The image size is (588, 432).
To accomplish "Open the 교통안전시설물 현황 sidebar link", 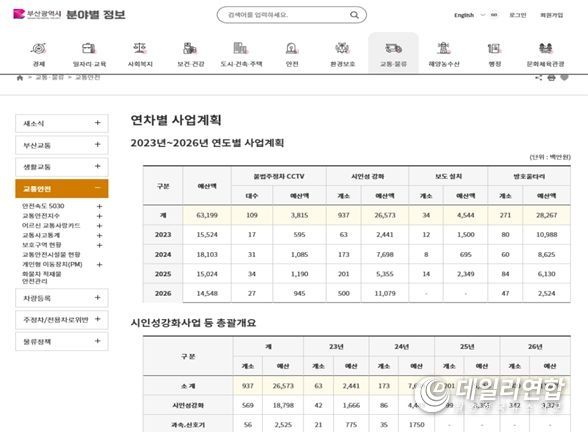I will coord(51,255).
